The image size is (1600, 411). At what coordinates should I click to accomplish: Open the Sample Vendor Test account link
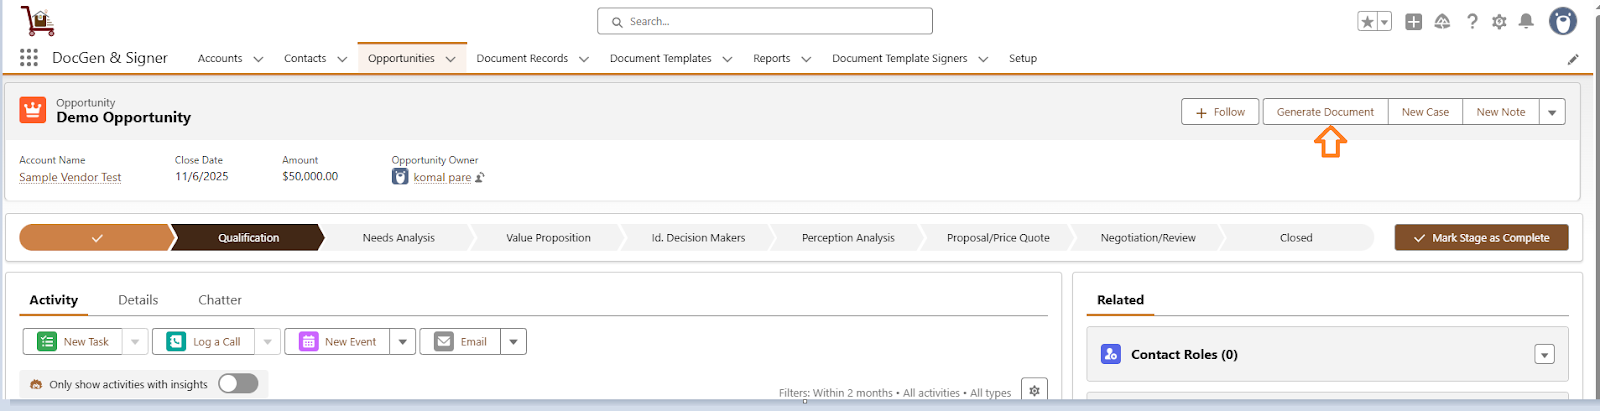pos(70,177)
